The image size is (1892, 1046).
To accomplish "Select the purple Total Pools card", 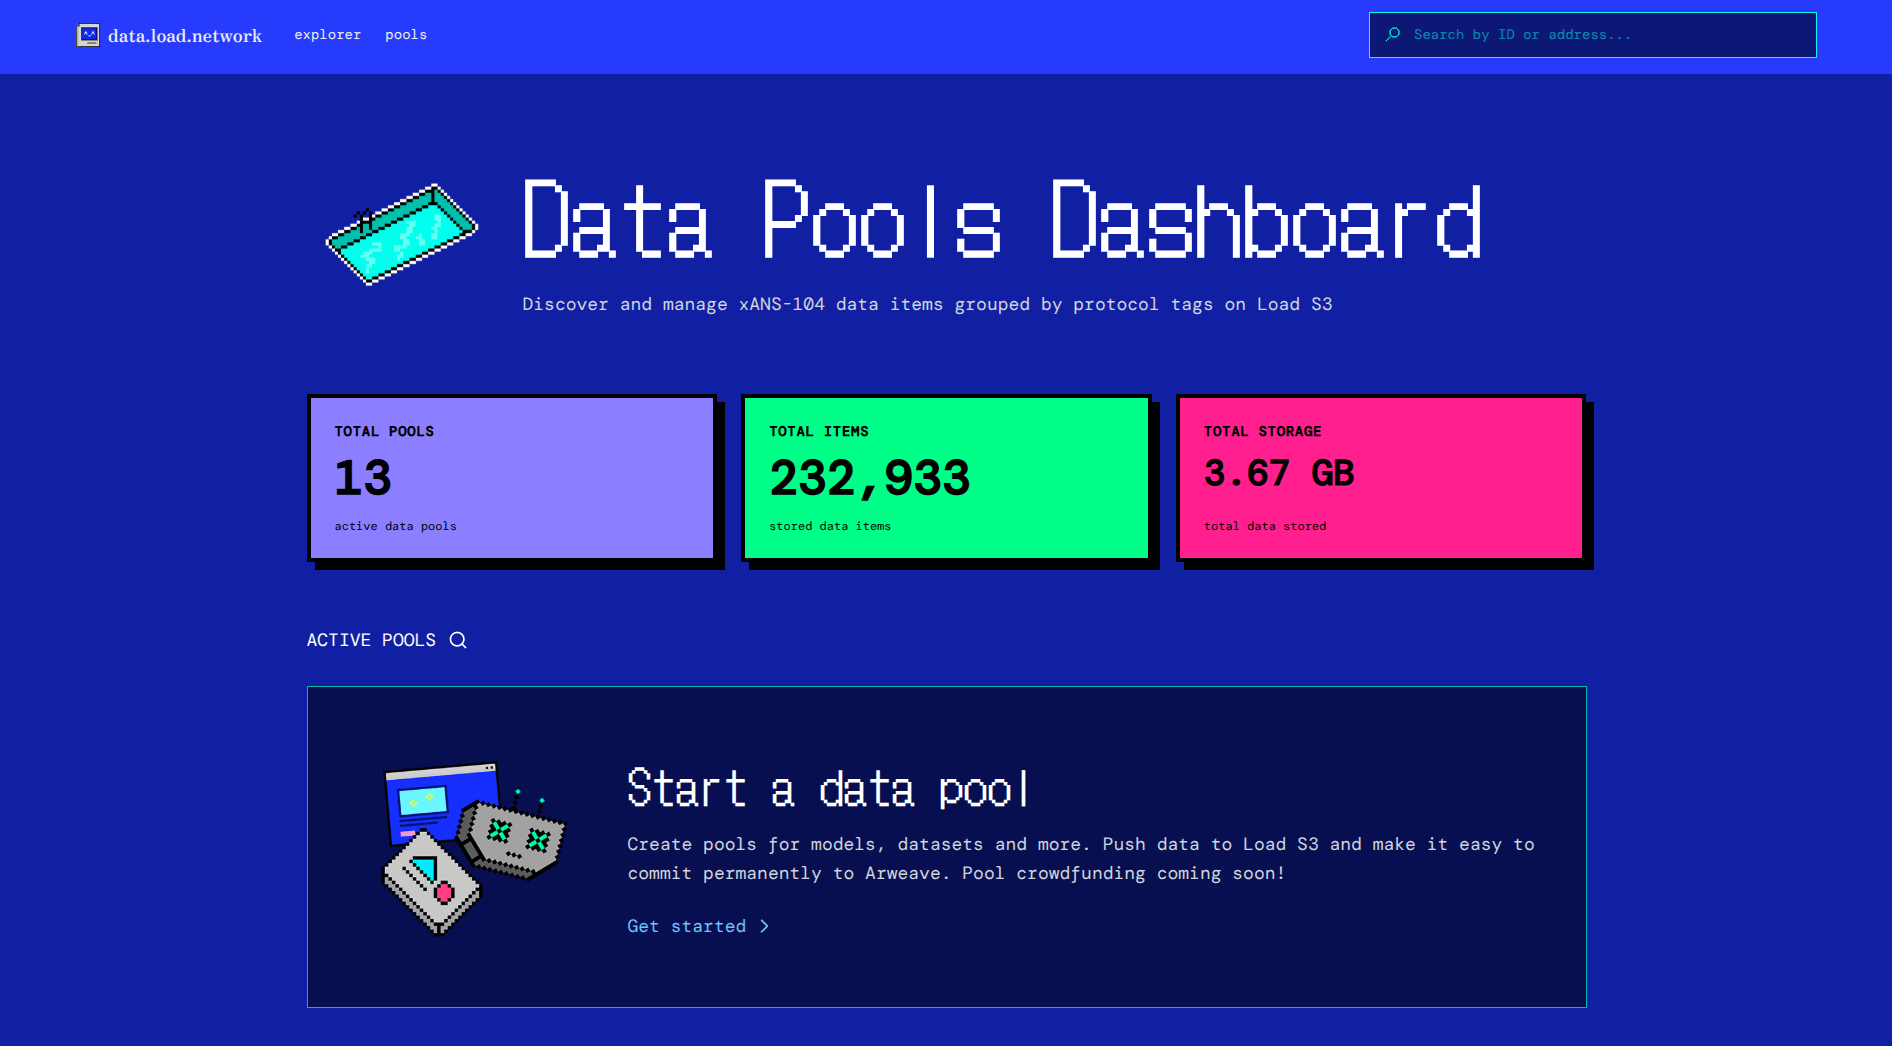I will pyautogui.click(x=512, y=478).
